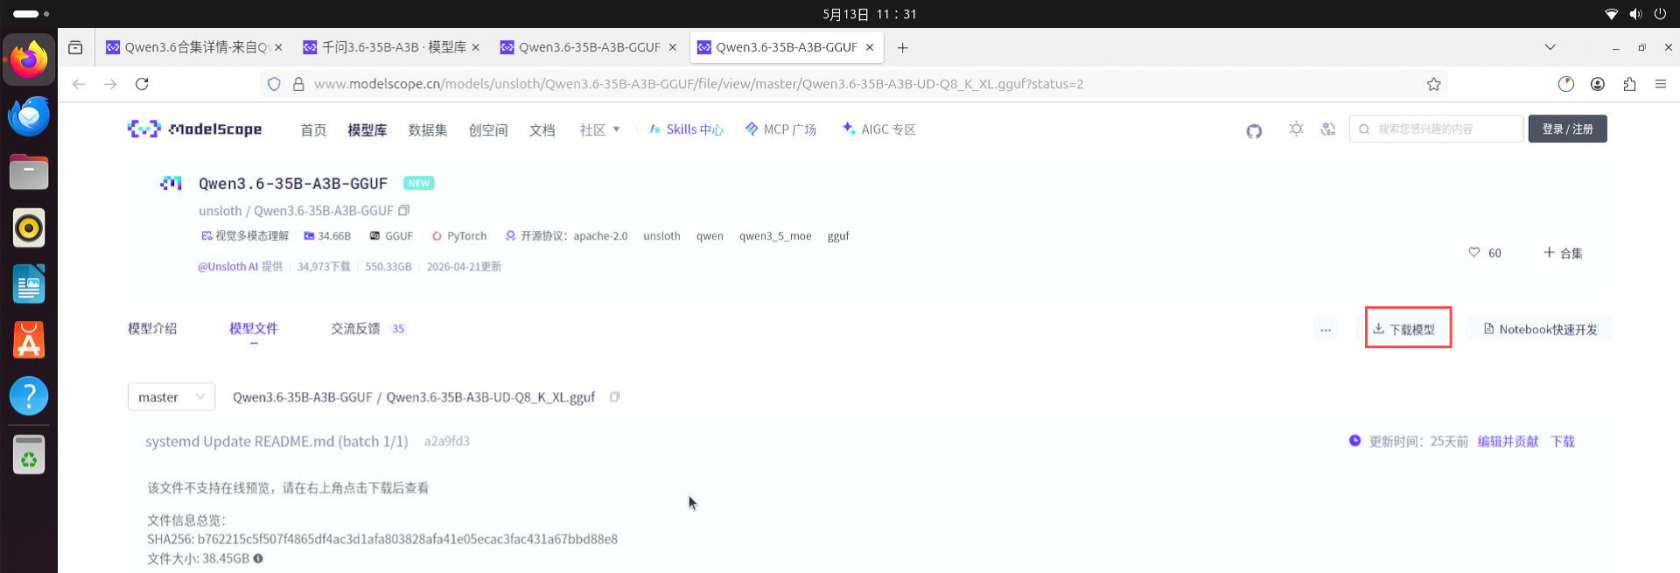Launch Thunderbird from the dock
The width and height of the screenshot is (1680, 573).
pyautogui.click(x=29, y=116)
